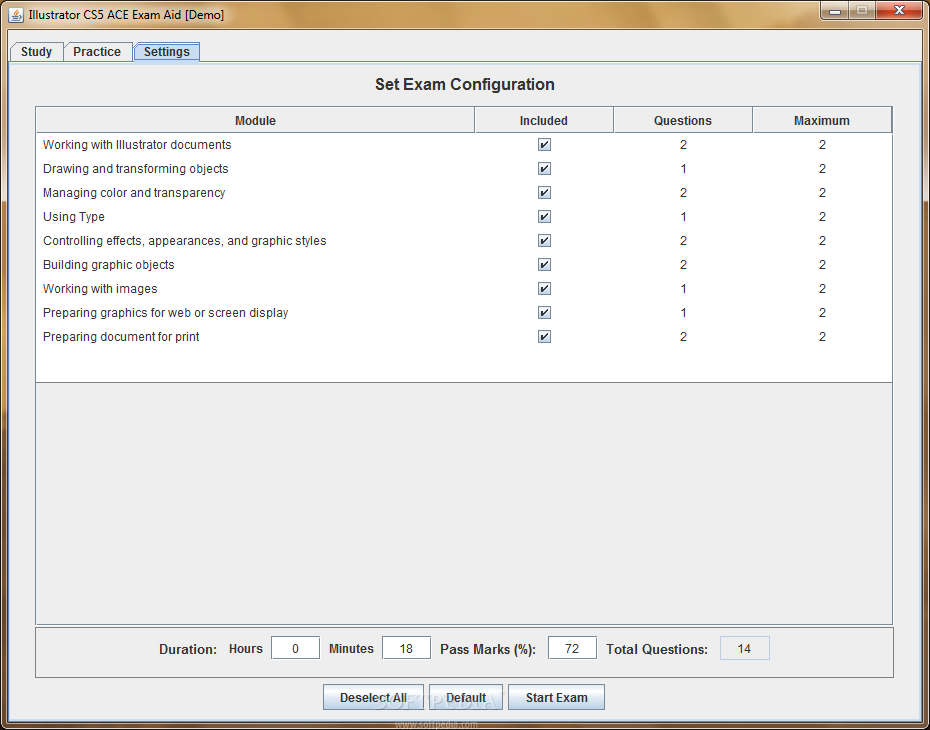Click the Total Questions field

[744, 648]
